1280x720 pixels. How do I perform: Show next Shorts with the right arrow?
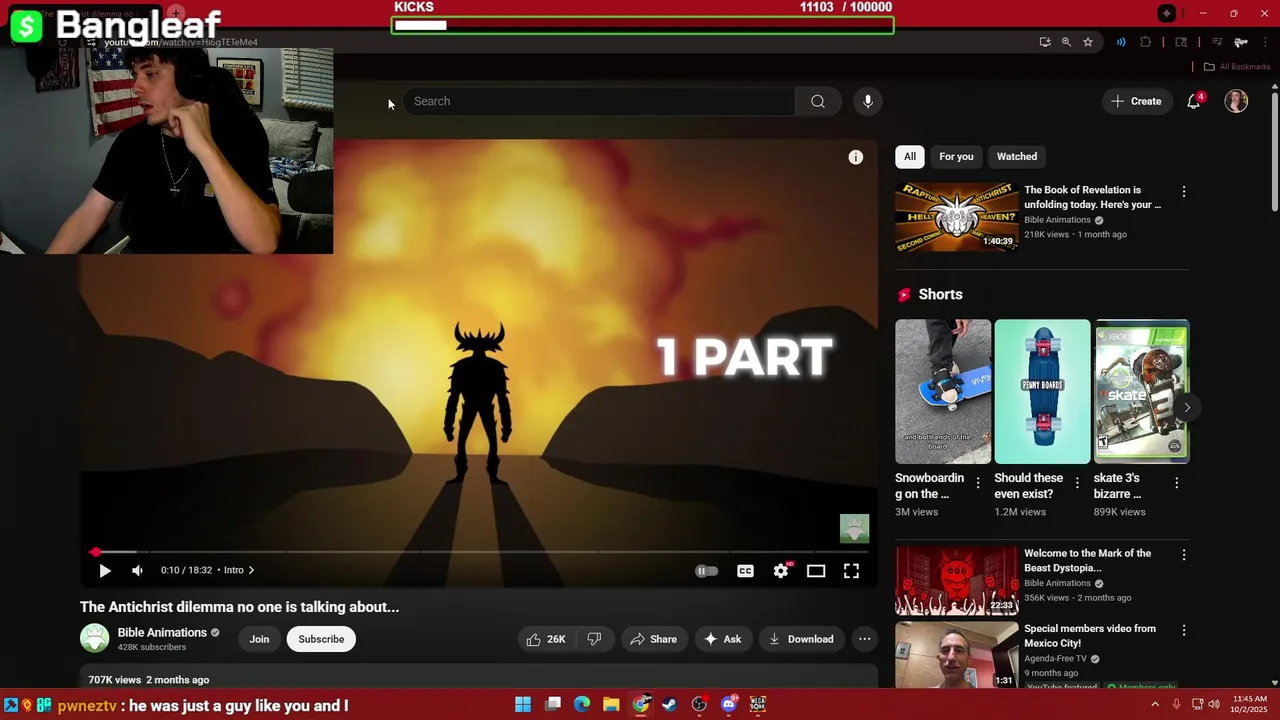pyautogui.click(x=1187, y=407)
